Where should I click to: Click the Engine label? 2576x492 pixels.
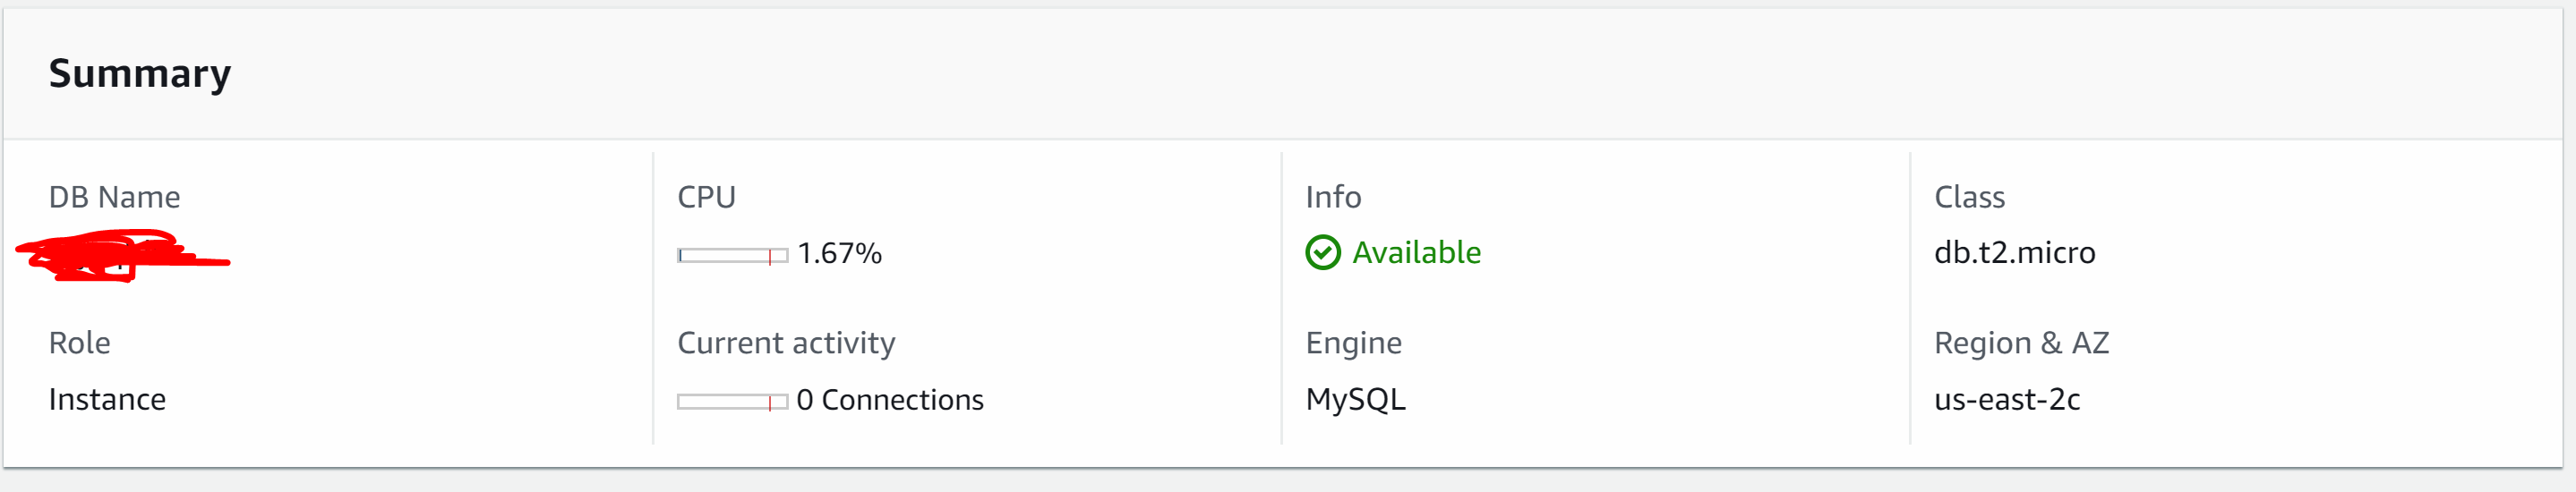pos(1353,343)
